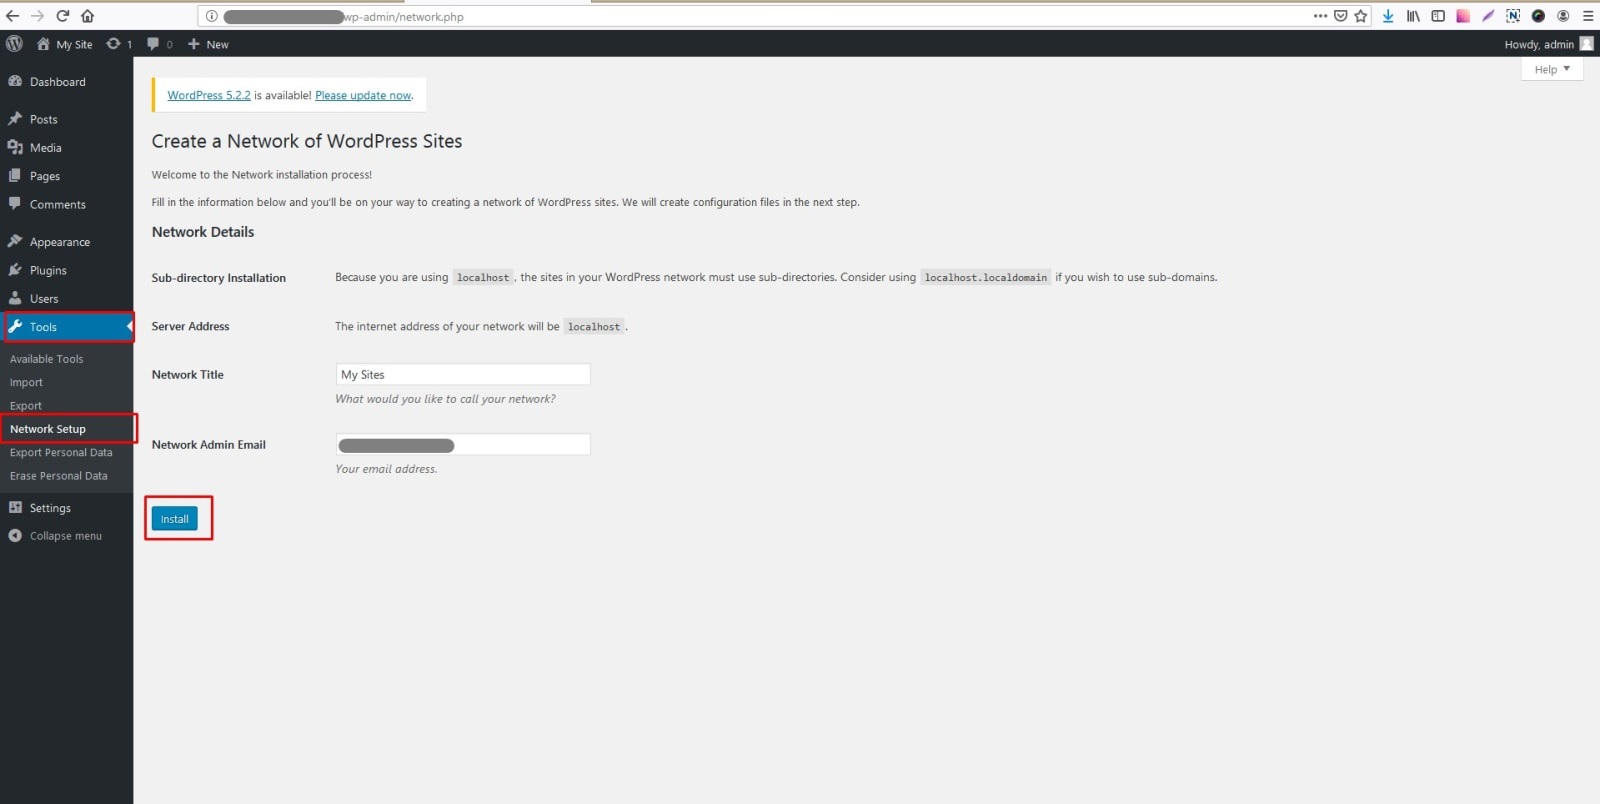Image resolution: width=1600 pixels, height=804 pixels.
Task: Click the browser home icon
Action: click(88, 16)
